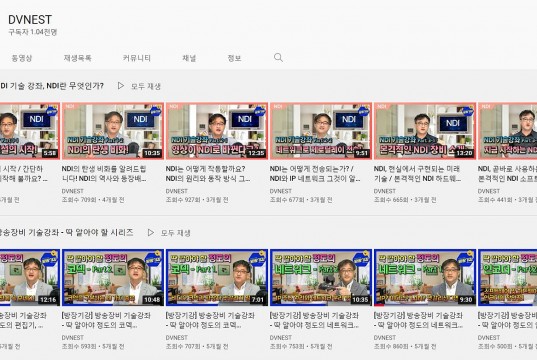Open 방송장비 기술강좌 - 딱 알아야 할 시리즈 title
The image size is (537, 360).
tap(66, 233)
